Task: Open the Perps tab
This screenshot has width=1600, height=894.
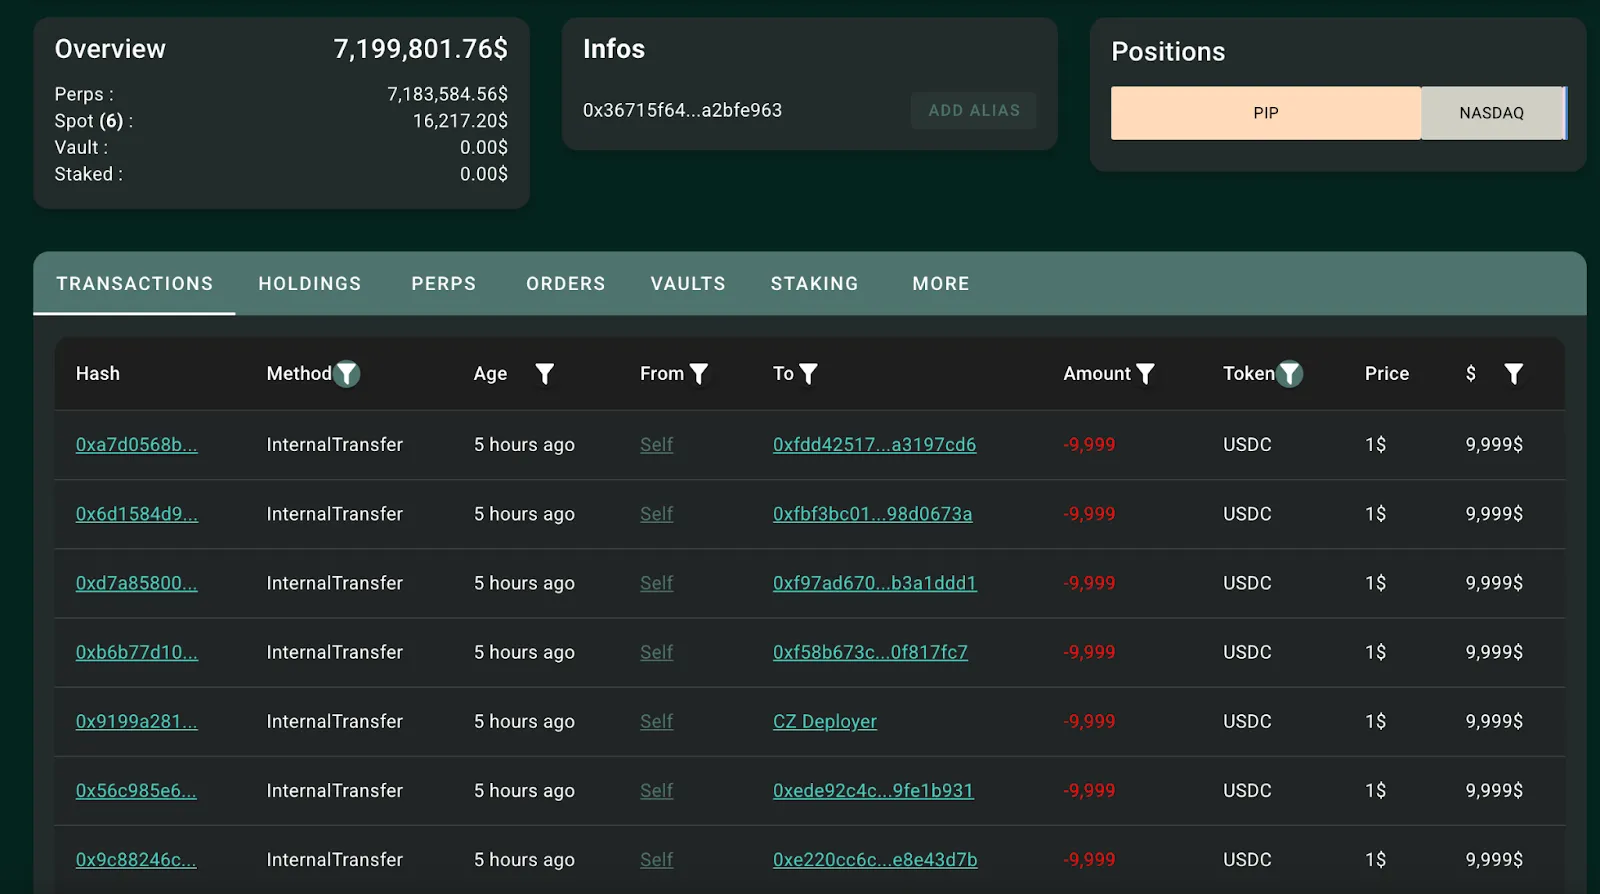Action: [x=444, y=284]
